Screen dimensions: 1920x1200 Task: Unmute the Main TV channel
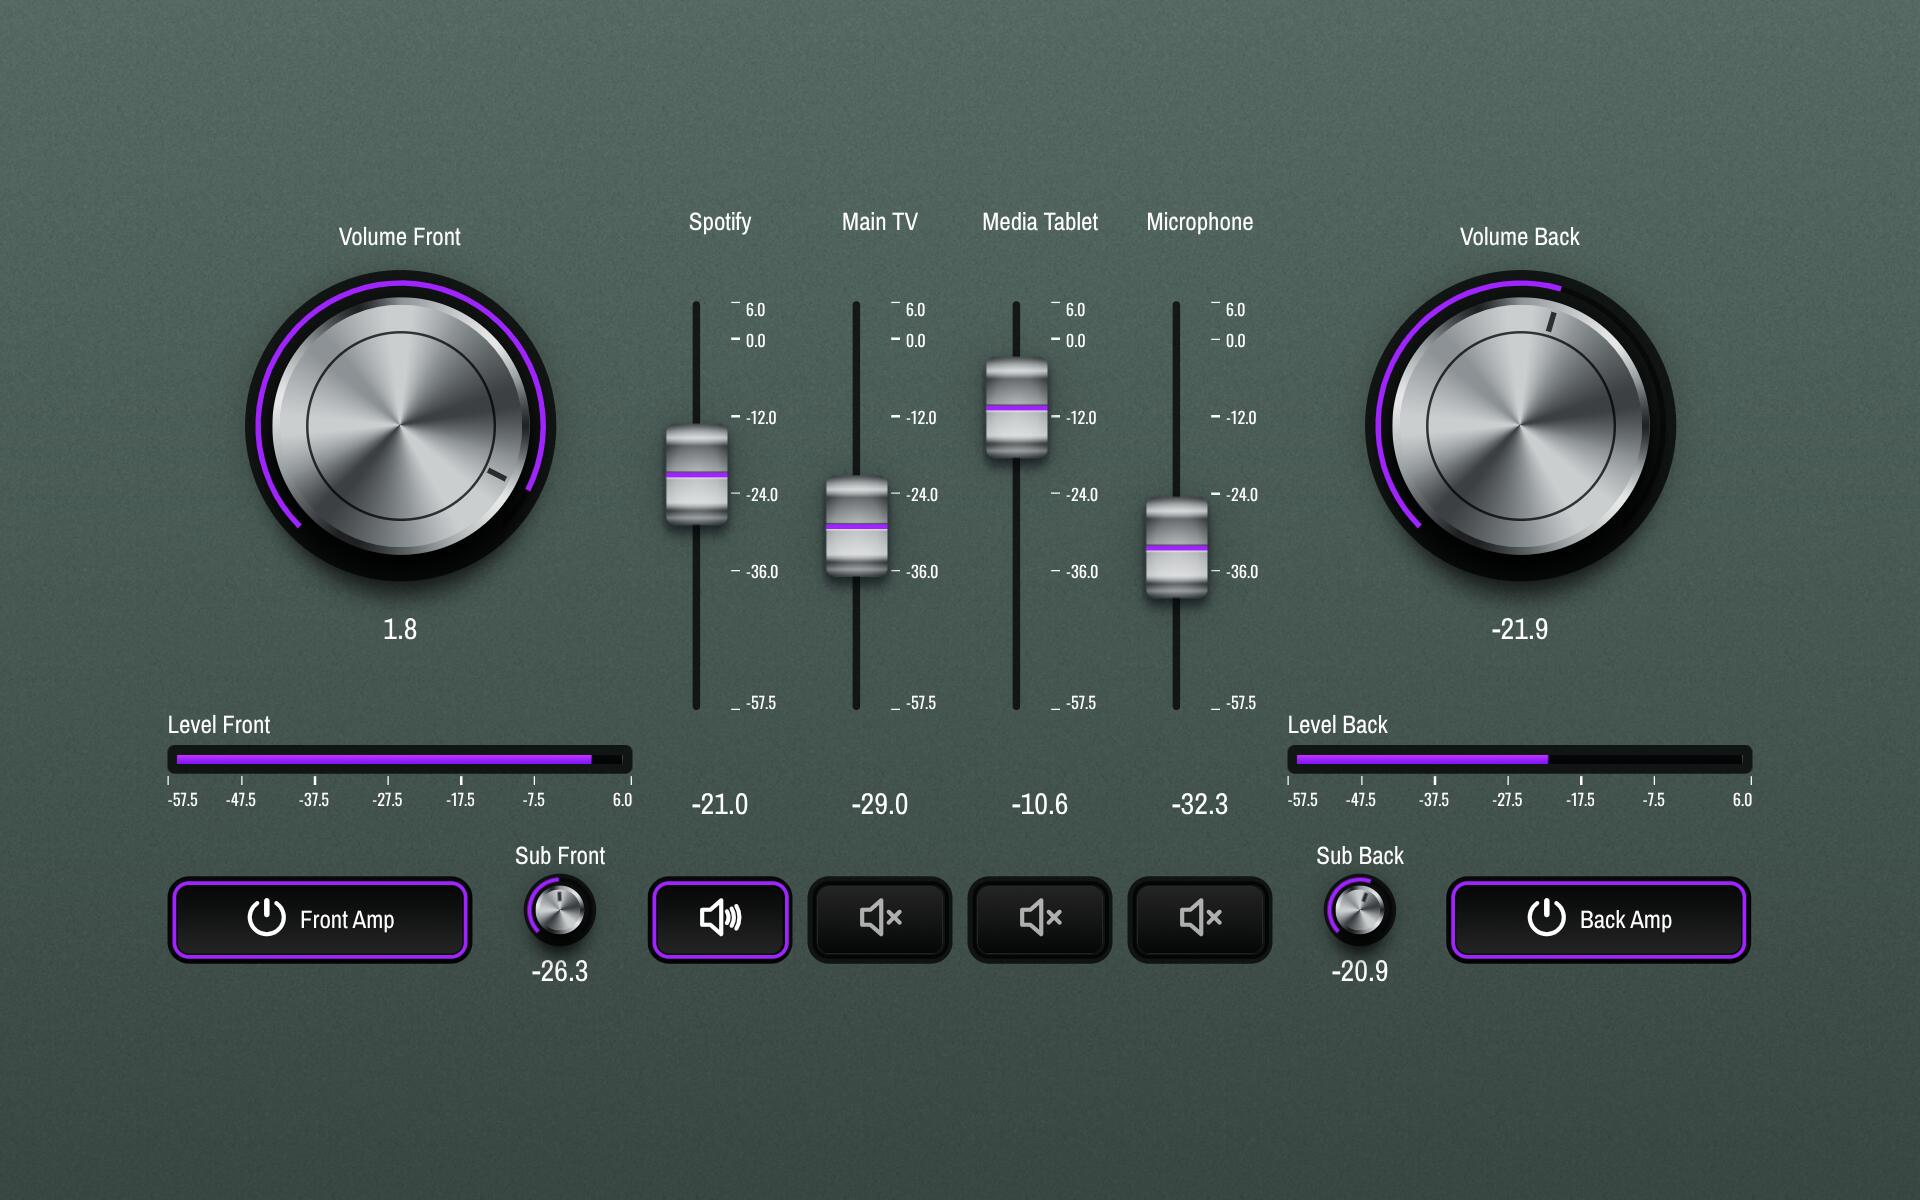tap(879, 919)
